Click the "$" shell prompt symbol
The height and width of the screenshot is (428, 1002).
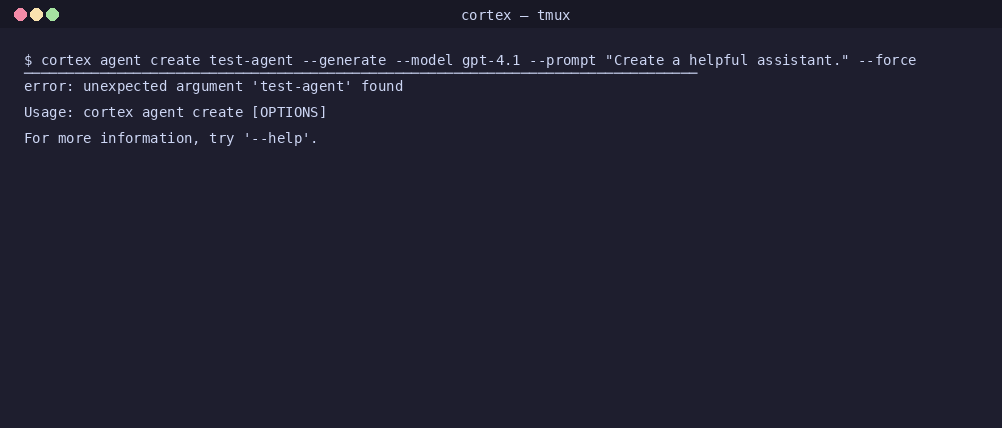28,60
